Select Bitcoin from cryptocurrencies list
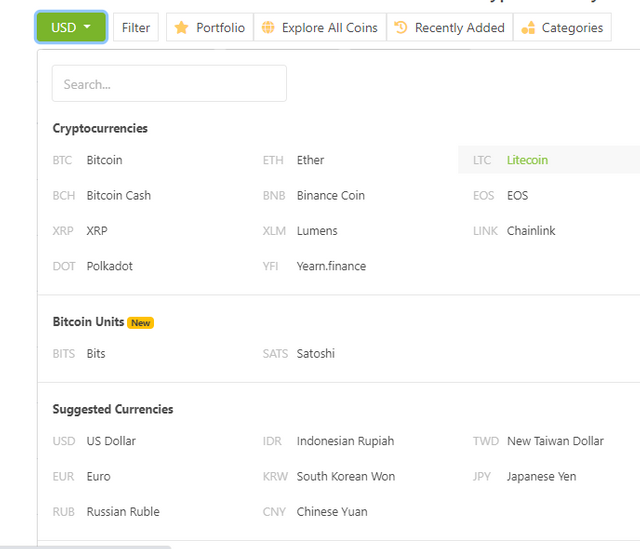The height and width of the screenshot is (549, 640). [x=104, y=160]
